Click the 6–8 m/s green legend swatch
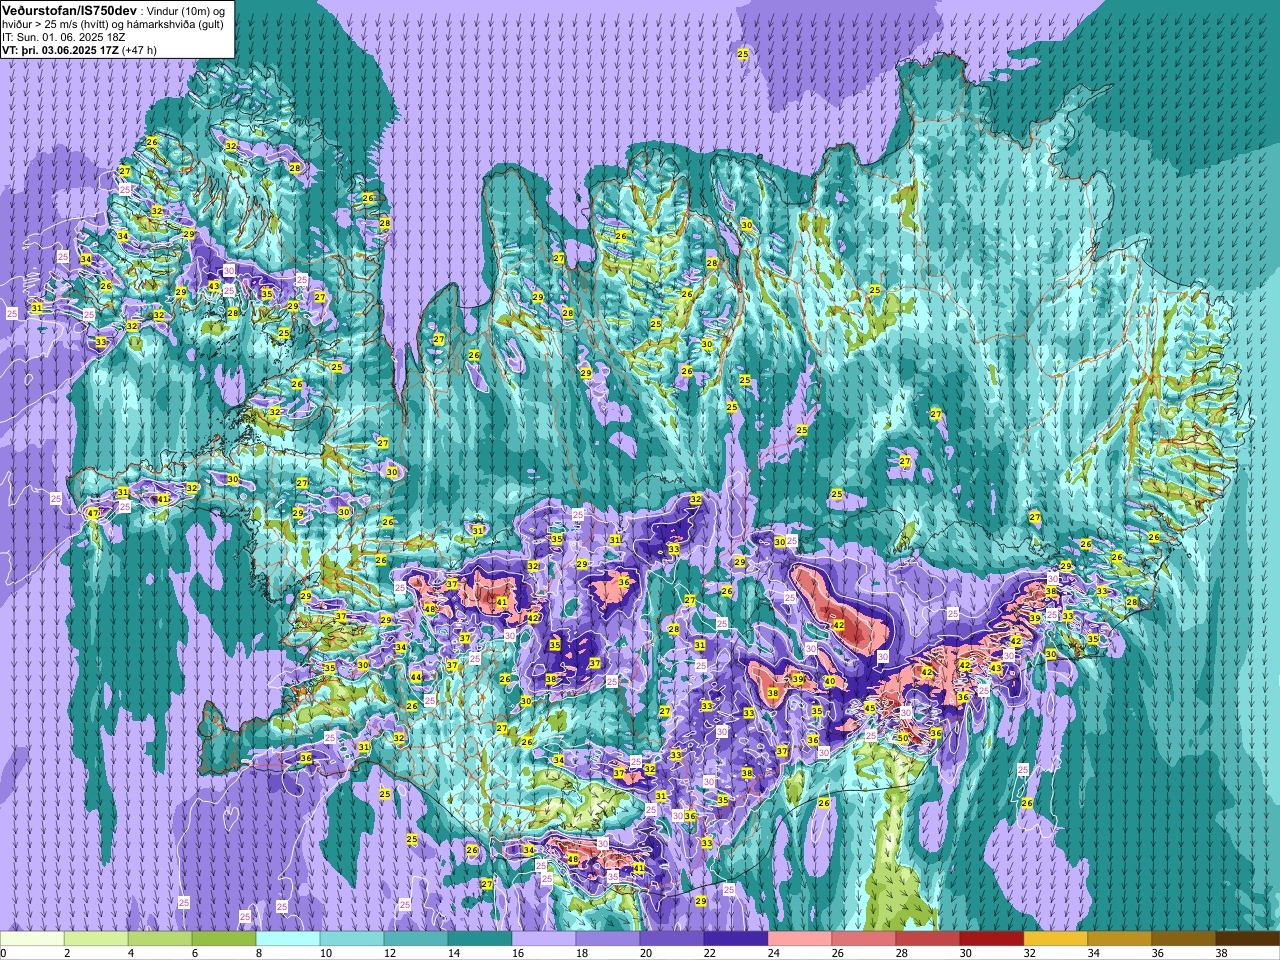This screenshot has width=1280, height=960. click(224, 939)
